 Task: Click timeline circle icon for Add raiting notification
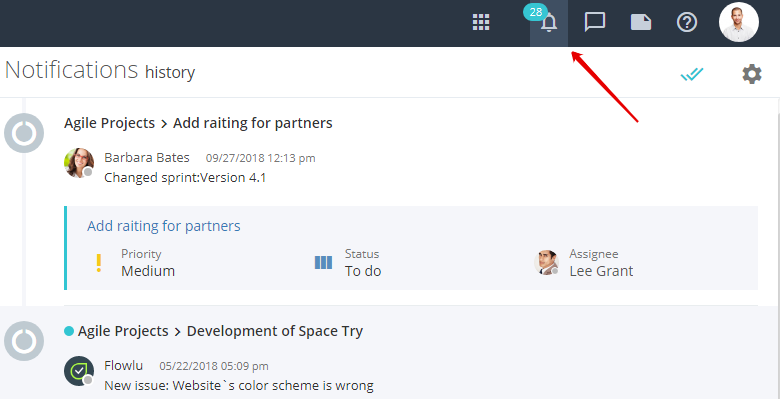point(24,133)
